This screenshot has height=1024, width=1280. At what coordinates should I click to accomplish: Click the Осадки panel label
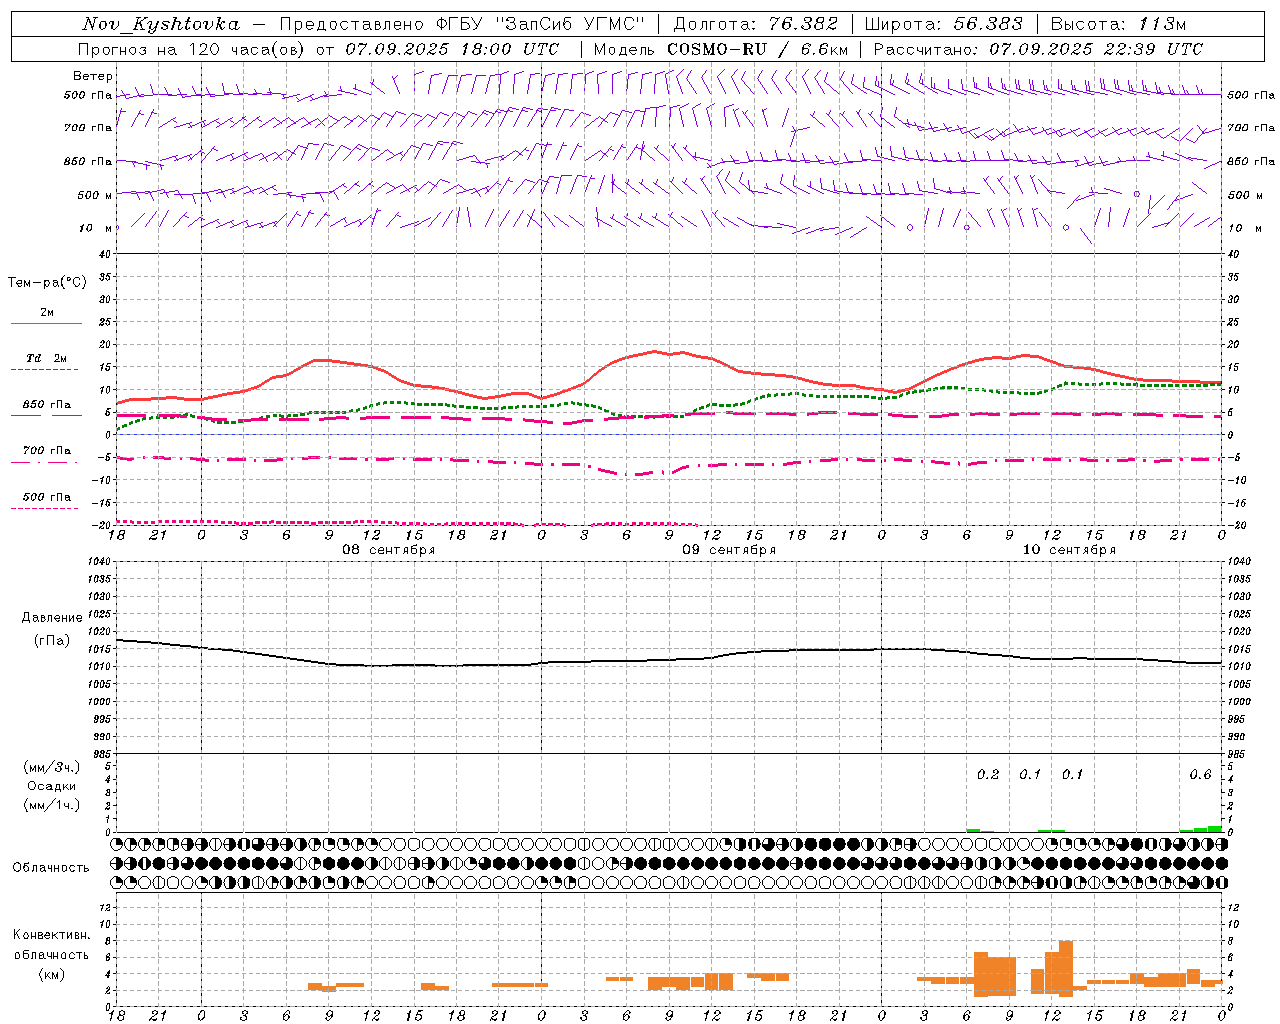click(52, 786)
